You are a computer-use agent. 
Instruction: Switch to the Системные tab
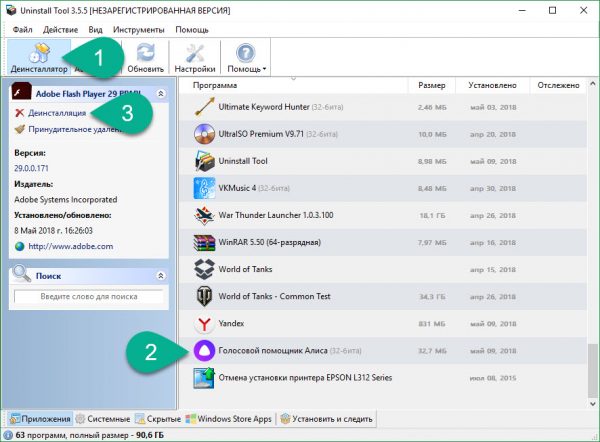tap(103, 419)
